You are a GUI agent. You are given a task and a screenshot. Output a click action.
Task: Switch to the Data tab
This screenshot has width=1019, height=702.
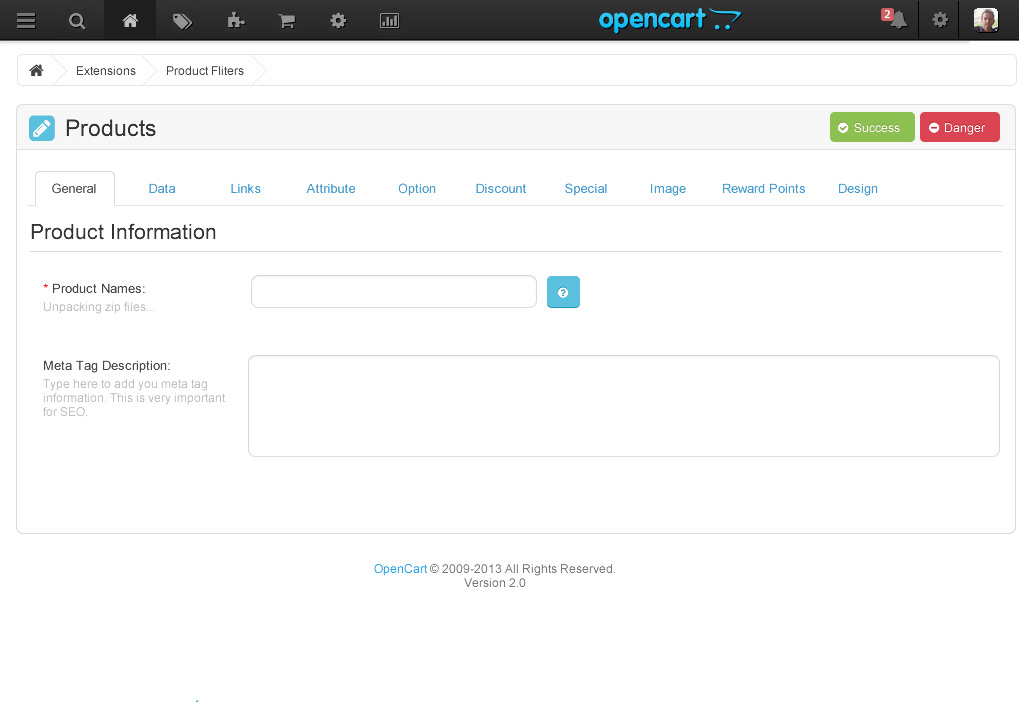(x=162, y=188)
